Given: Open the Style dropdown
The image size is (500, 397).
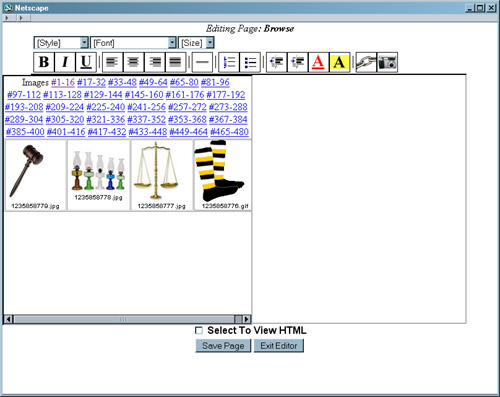Looking at the screenshot, I should pyautogui.click(x=61, y=43).
